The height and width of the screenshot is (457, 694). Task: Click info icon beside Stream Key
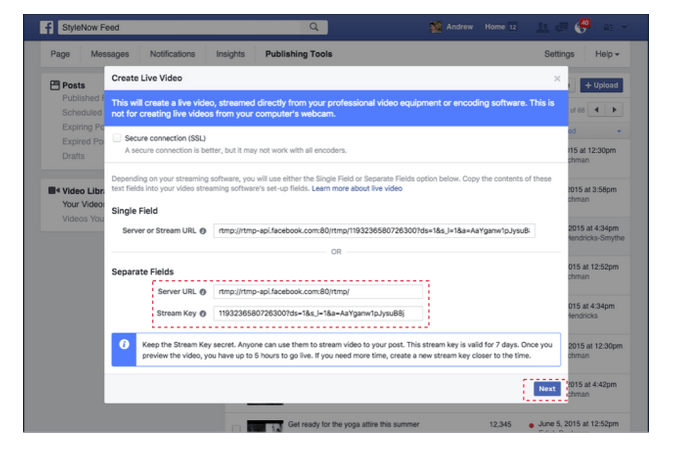[x=203, y=314]
